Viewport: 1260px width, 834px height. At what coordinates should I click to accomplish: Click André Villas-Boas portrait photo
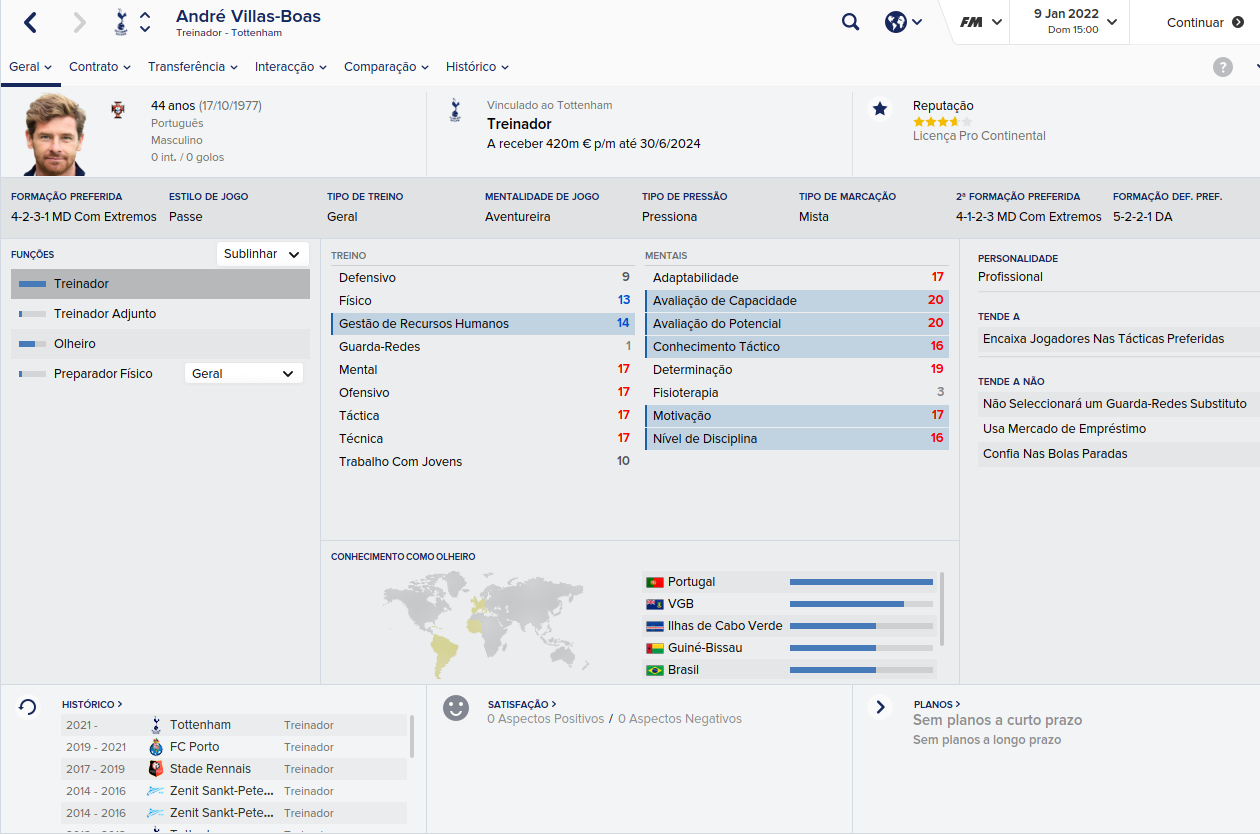tap(57, 135)
